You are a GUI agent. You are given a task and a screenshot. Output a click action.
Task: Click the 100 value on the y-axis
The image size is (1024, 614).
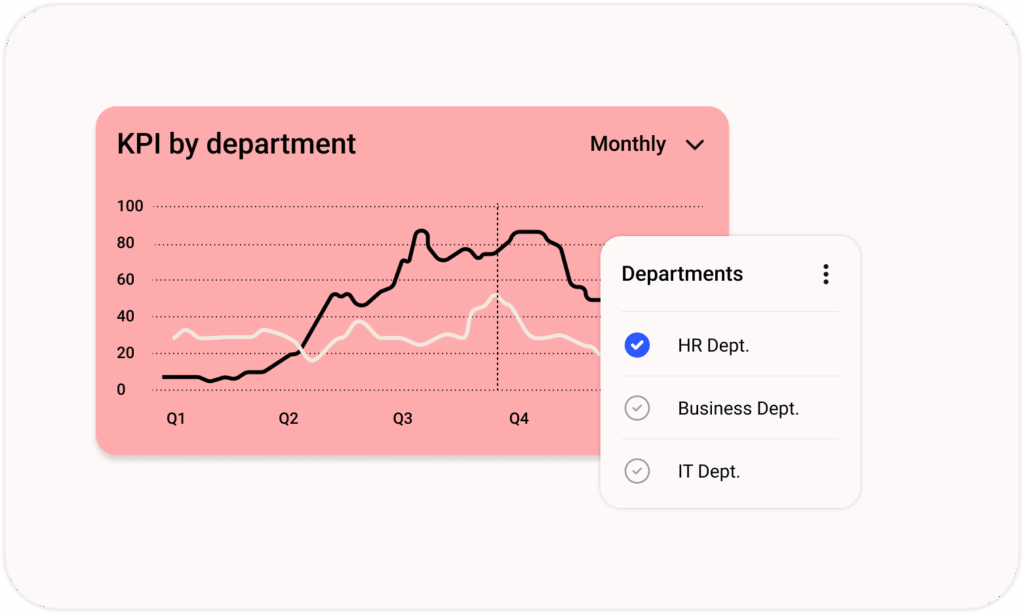(x=130, y=207)
